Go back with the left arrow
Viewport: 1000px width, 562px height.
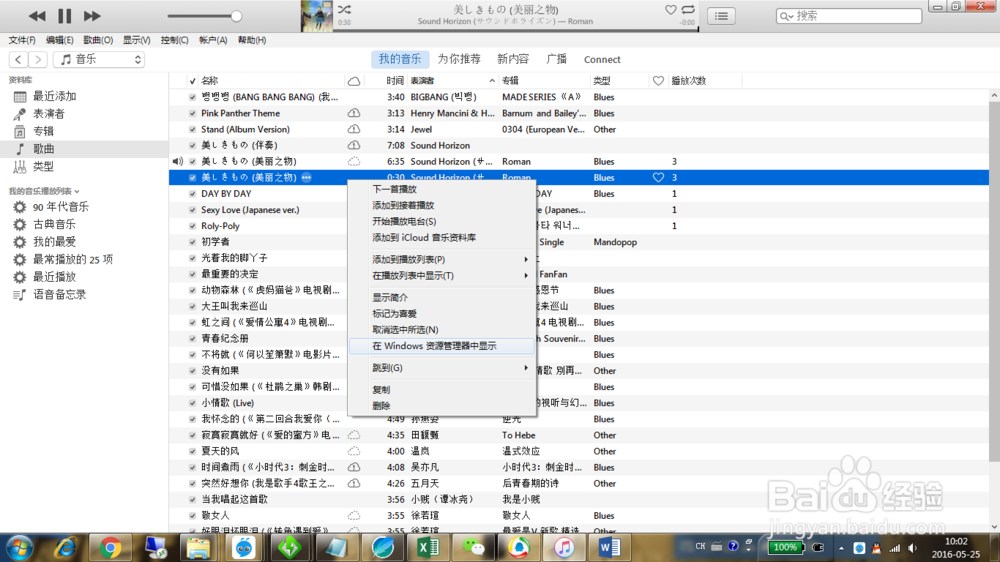pyautogui.click(x=18, y=59)
